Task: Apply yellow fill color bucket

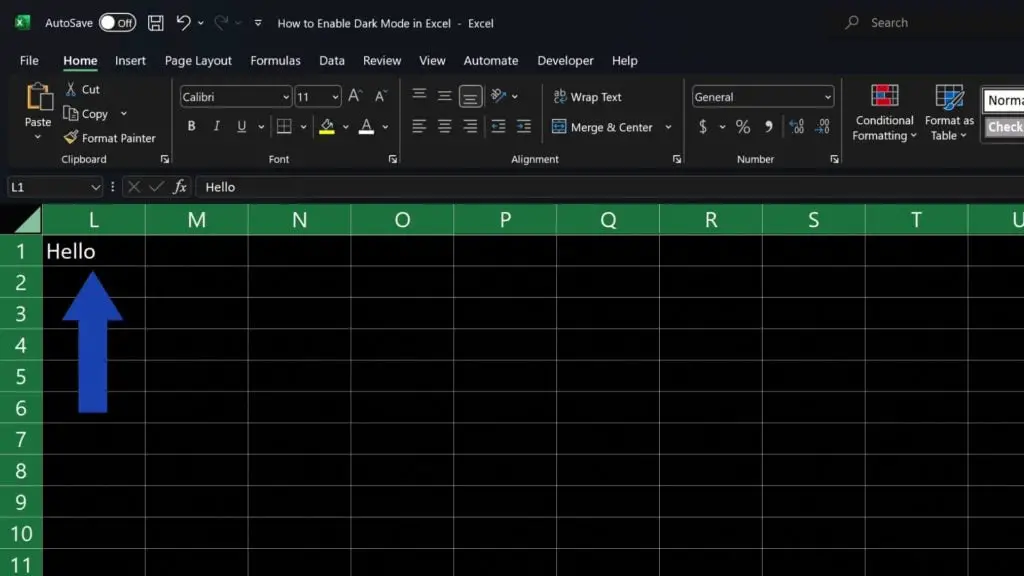Action: [x=327, y=126]
